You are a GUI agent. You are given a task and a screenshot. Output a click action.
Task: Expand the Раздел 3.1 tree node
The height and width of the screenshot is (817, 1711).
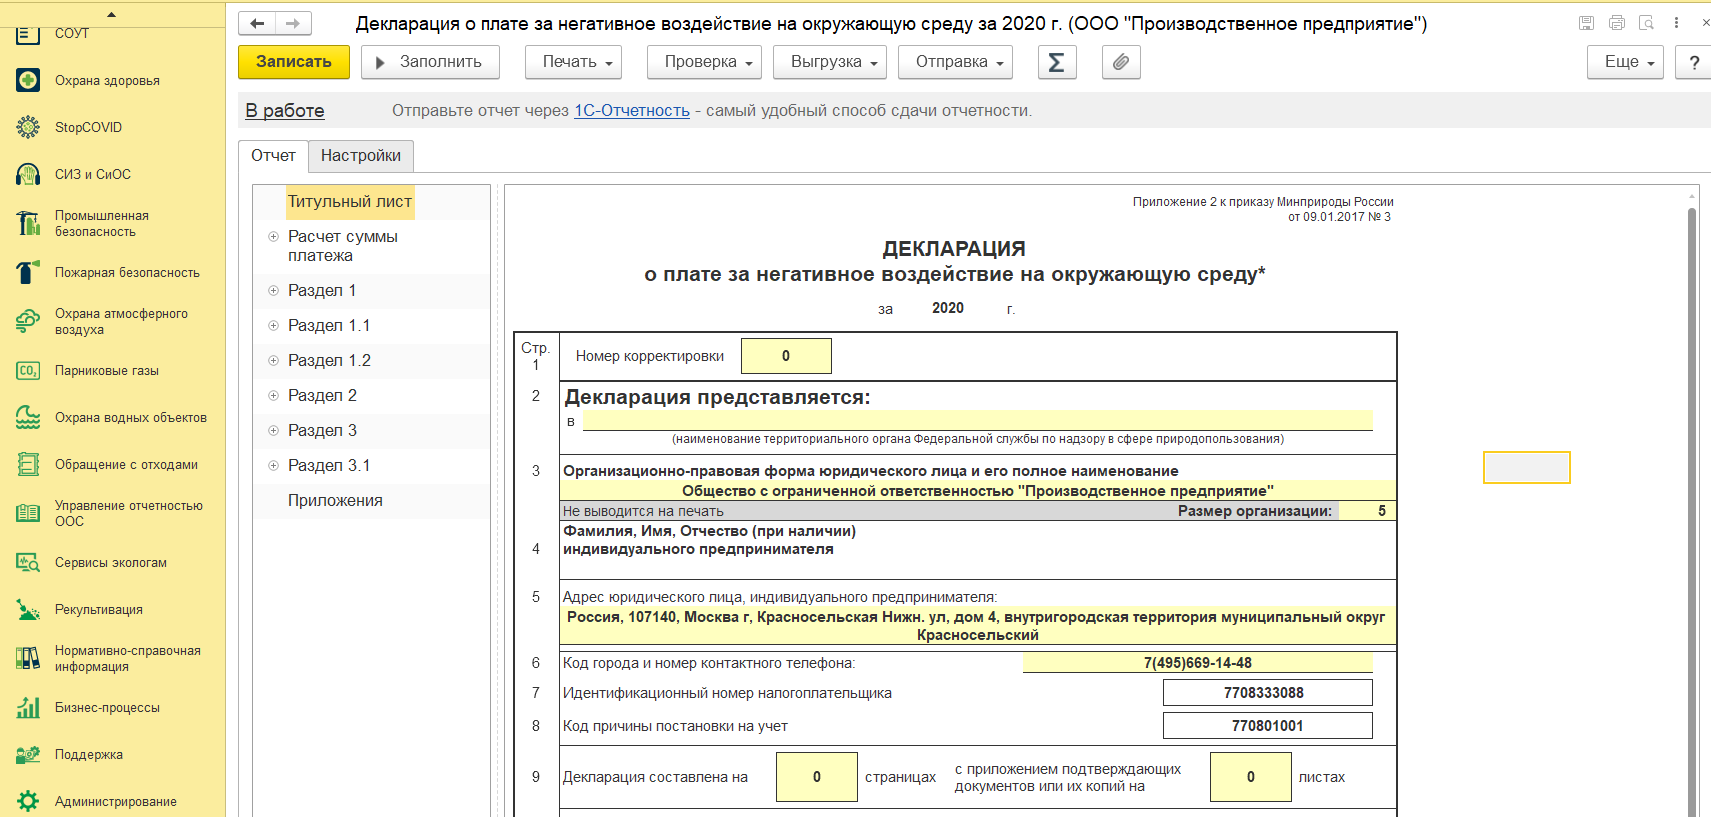273,466
